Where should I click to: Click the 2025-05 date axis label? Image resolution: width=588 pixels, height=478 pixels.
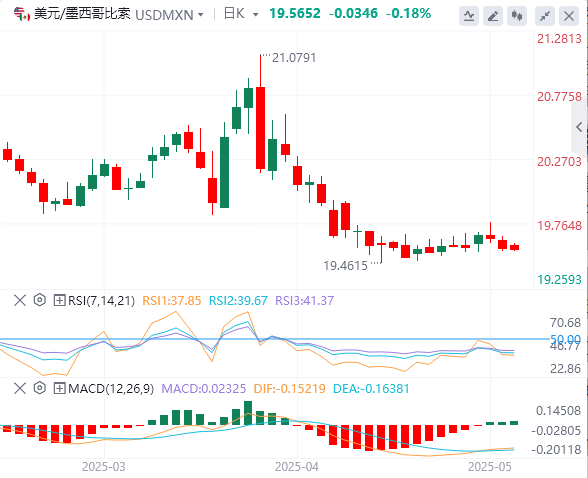coord(490,467)
